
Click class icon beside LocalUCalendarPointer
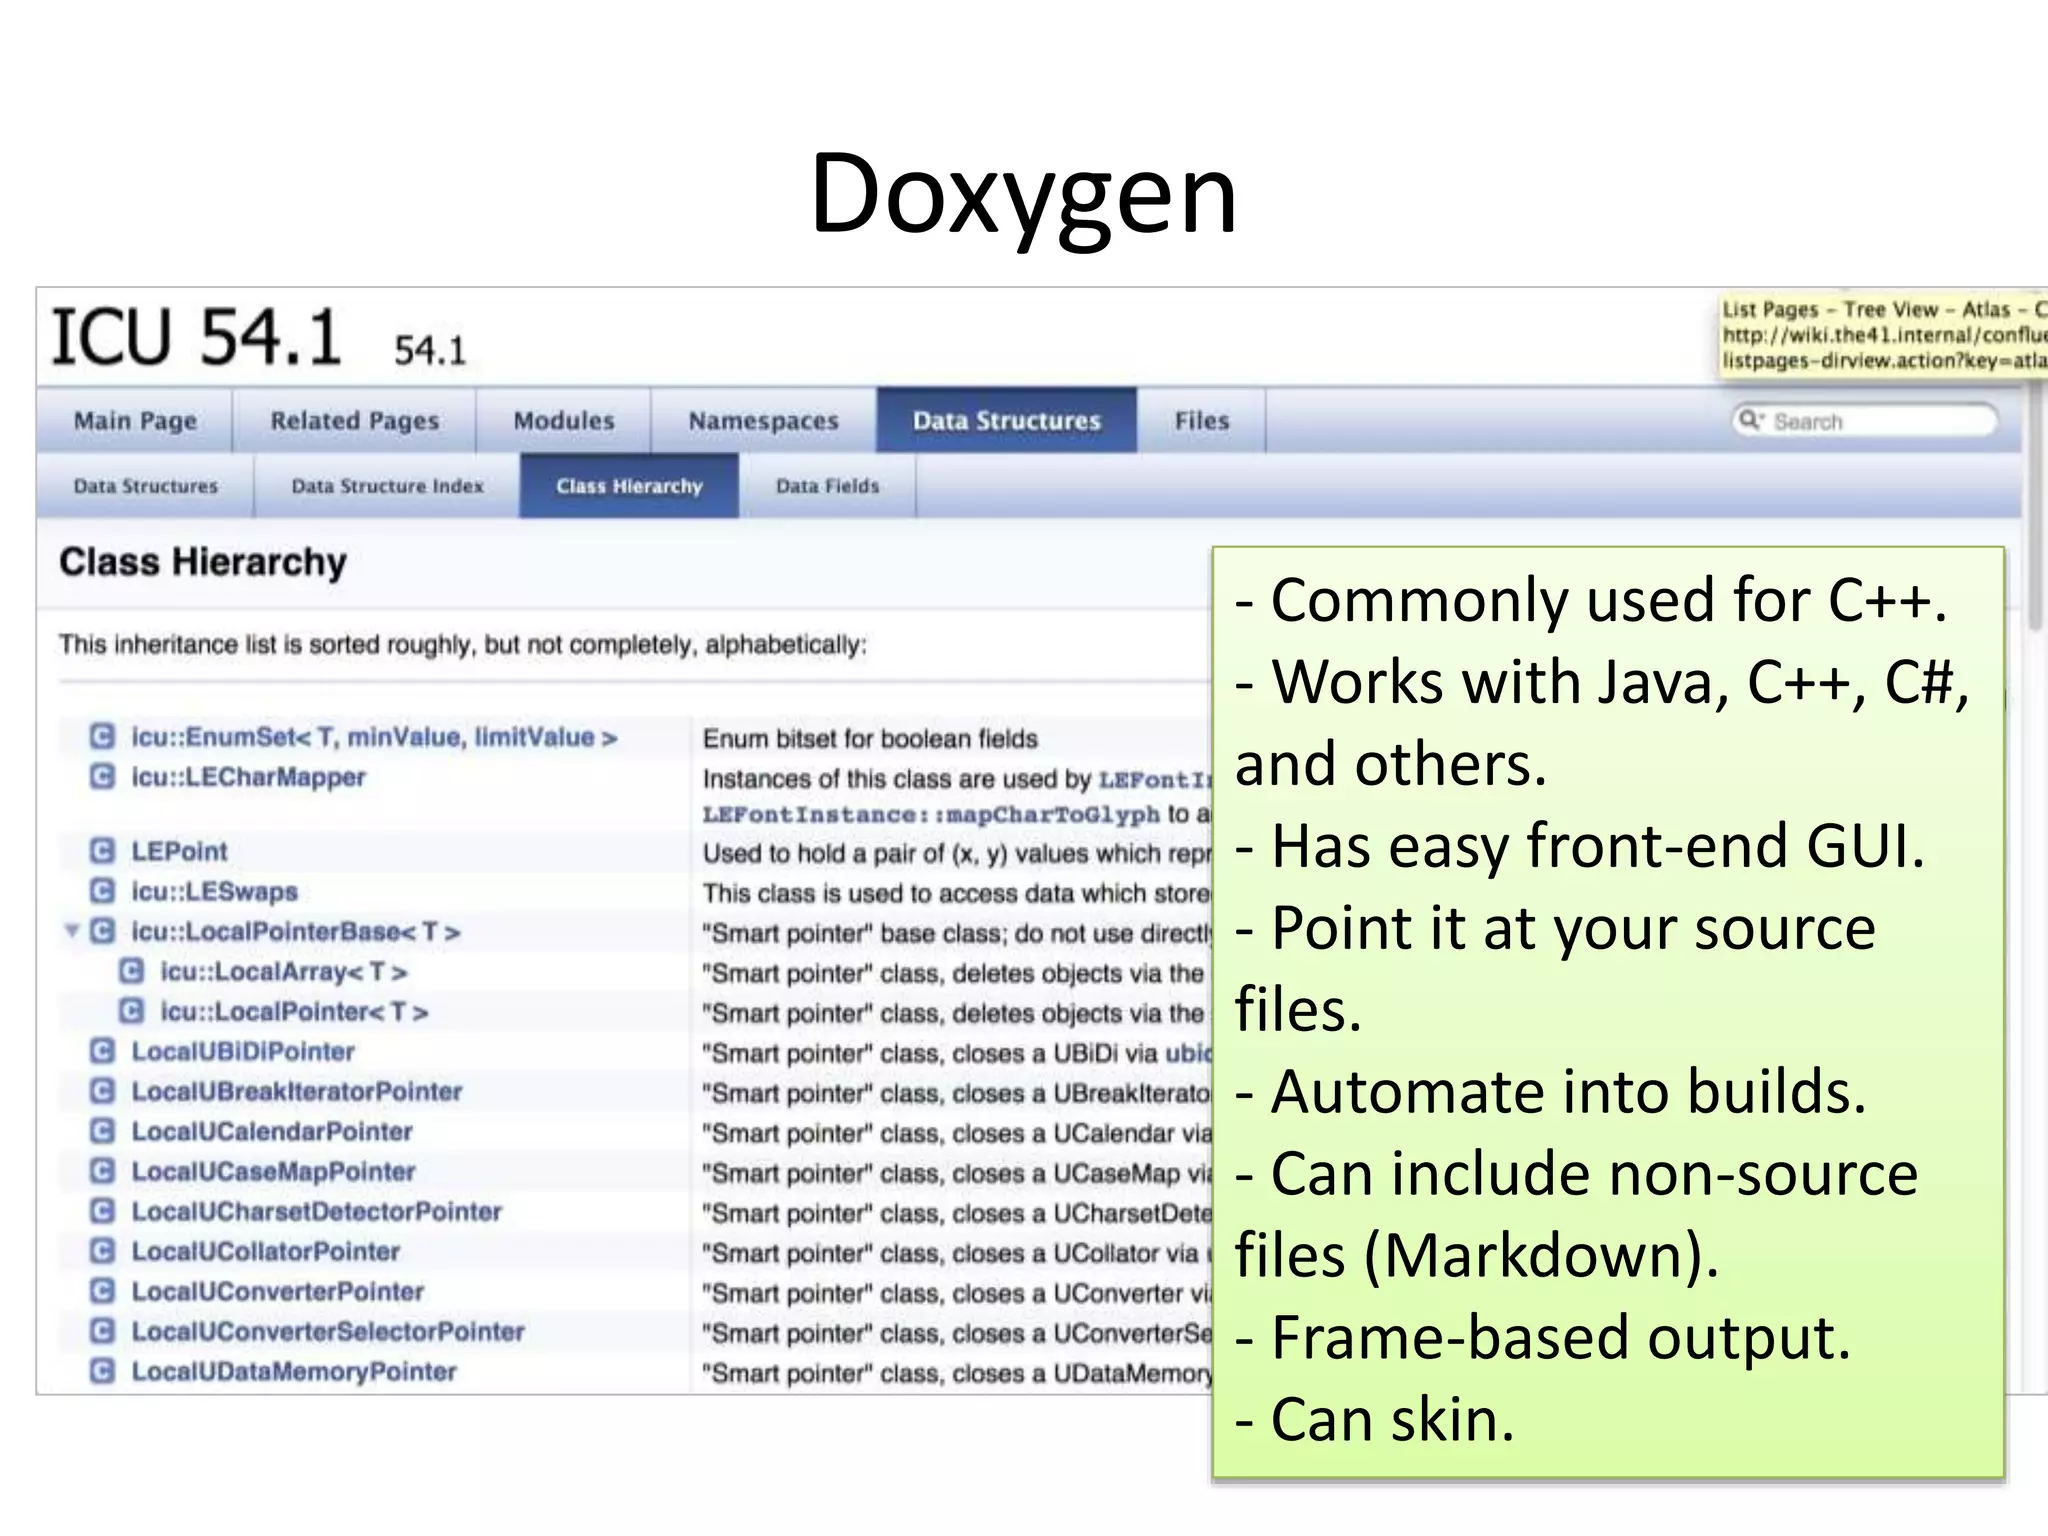pyautogui.click(x=102, y=1131)
